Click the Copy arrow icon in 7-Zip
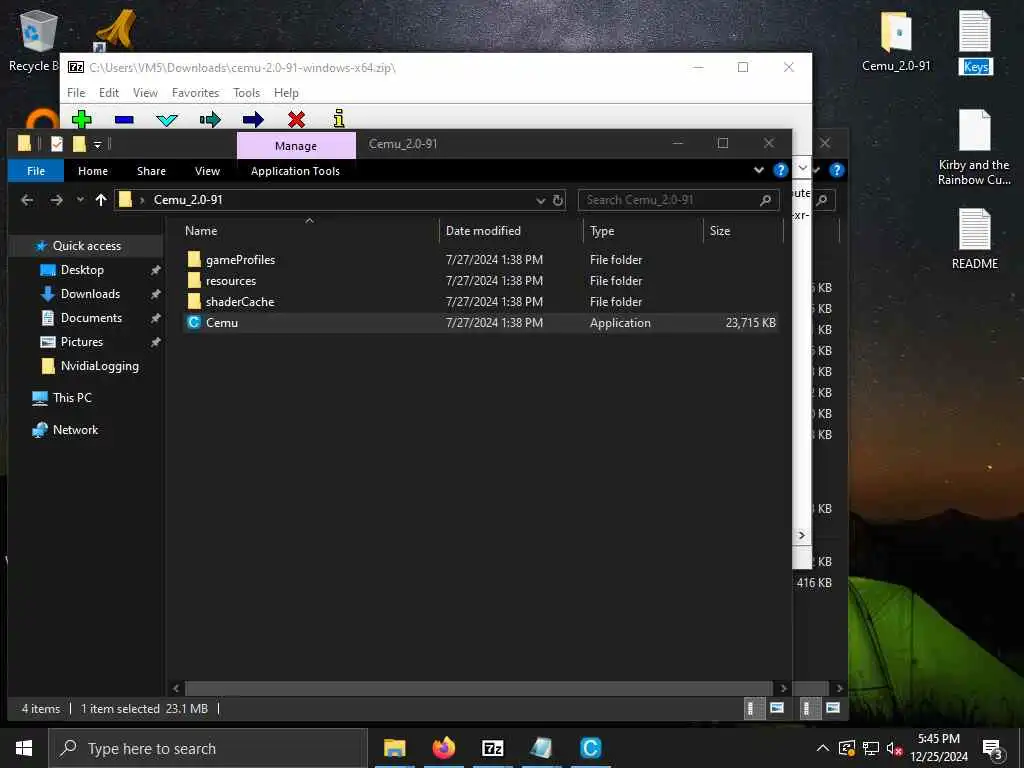Screen dimensions: 1024x768 pyautogui.click(x=210, y=120)
